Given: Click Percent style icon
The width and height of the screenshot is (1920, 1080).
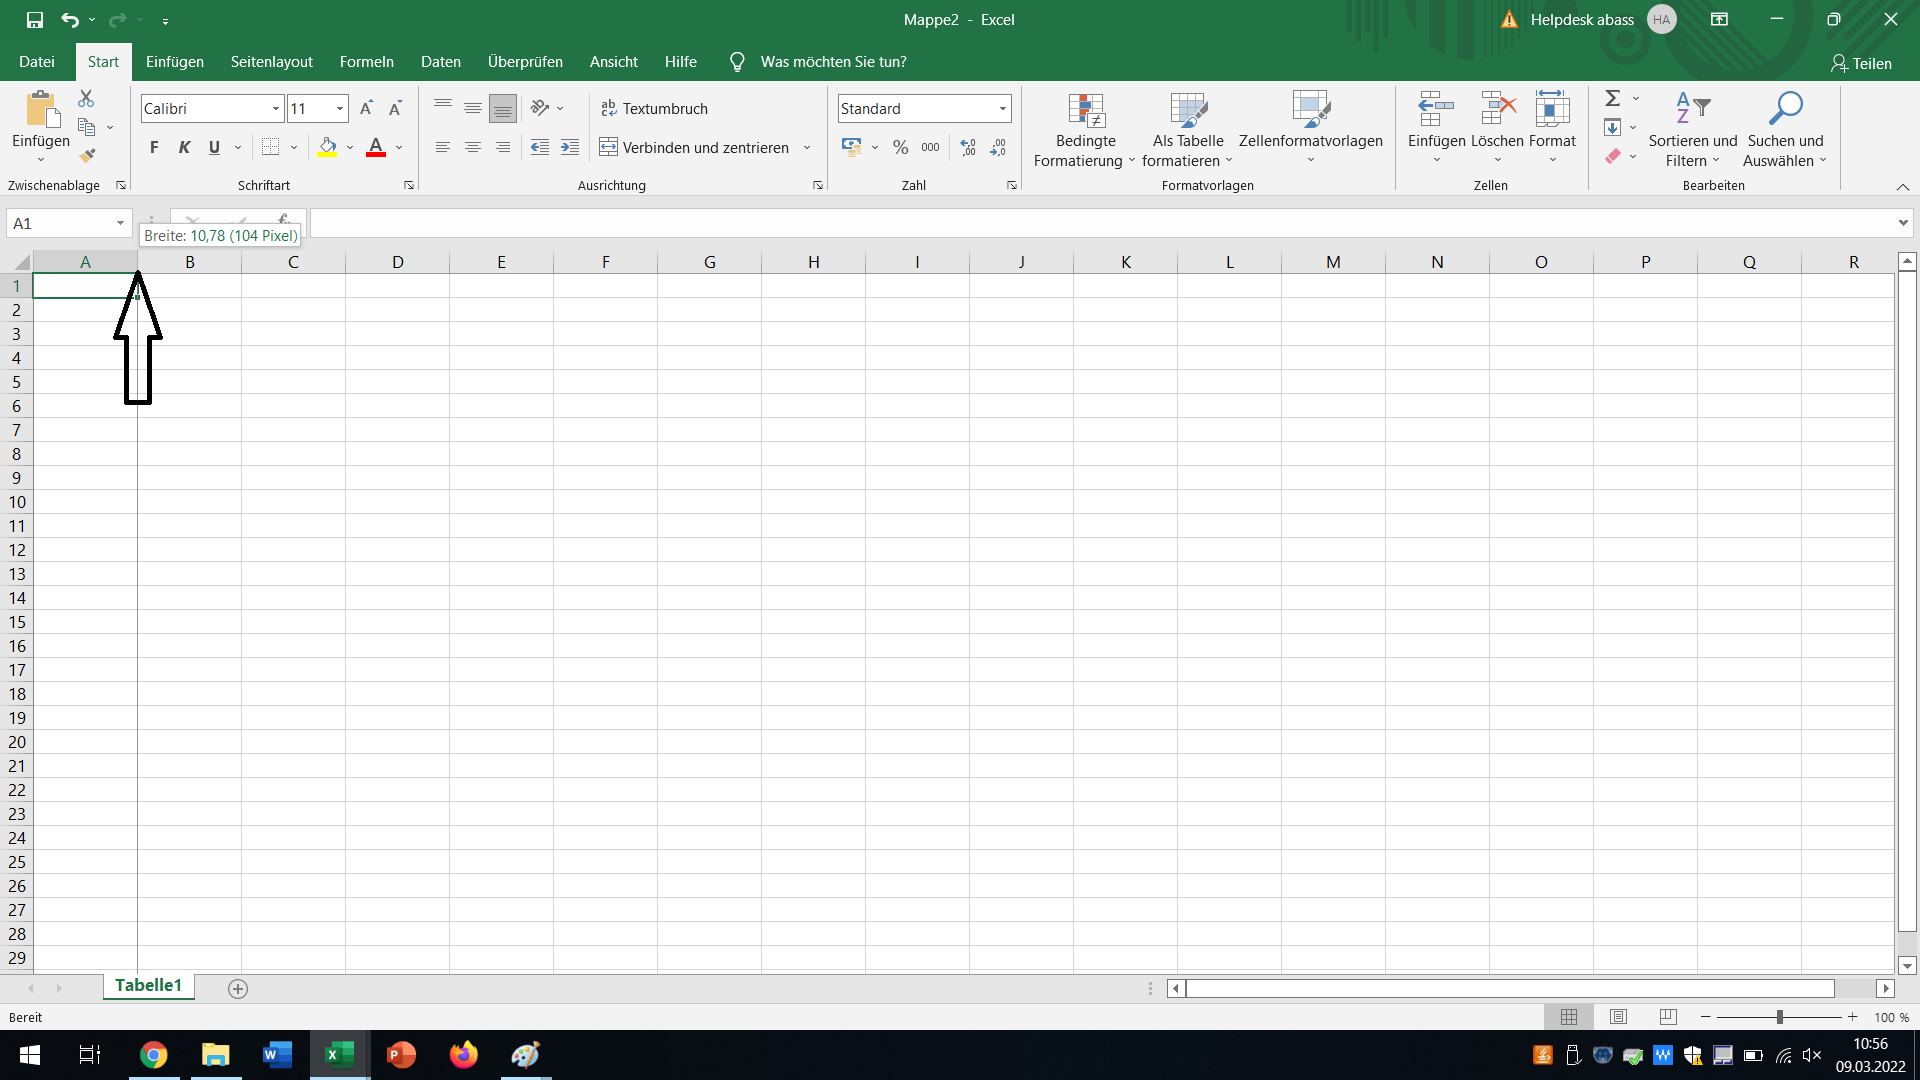Looking at the screenshot, I should click(x=900, y=147).
